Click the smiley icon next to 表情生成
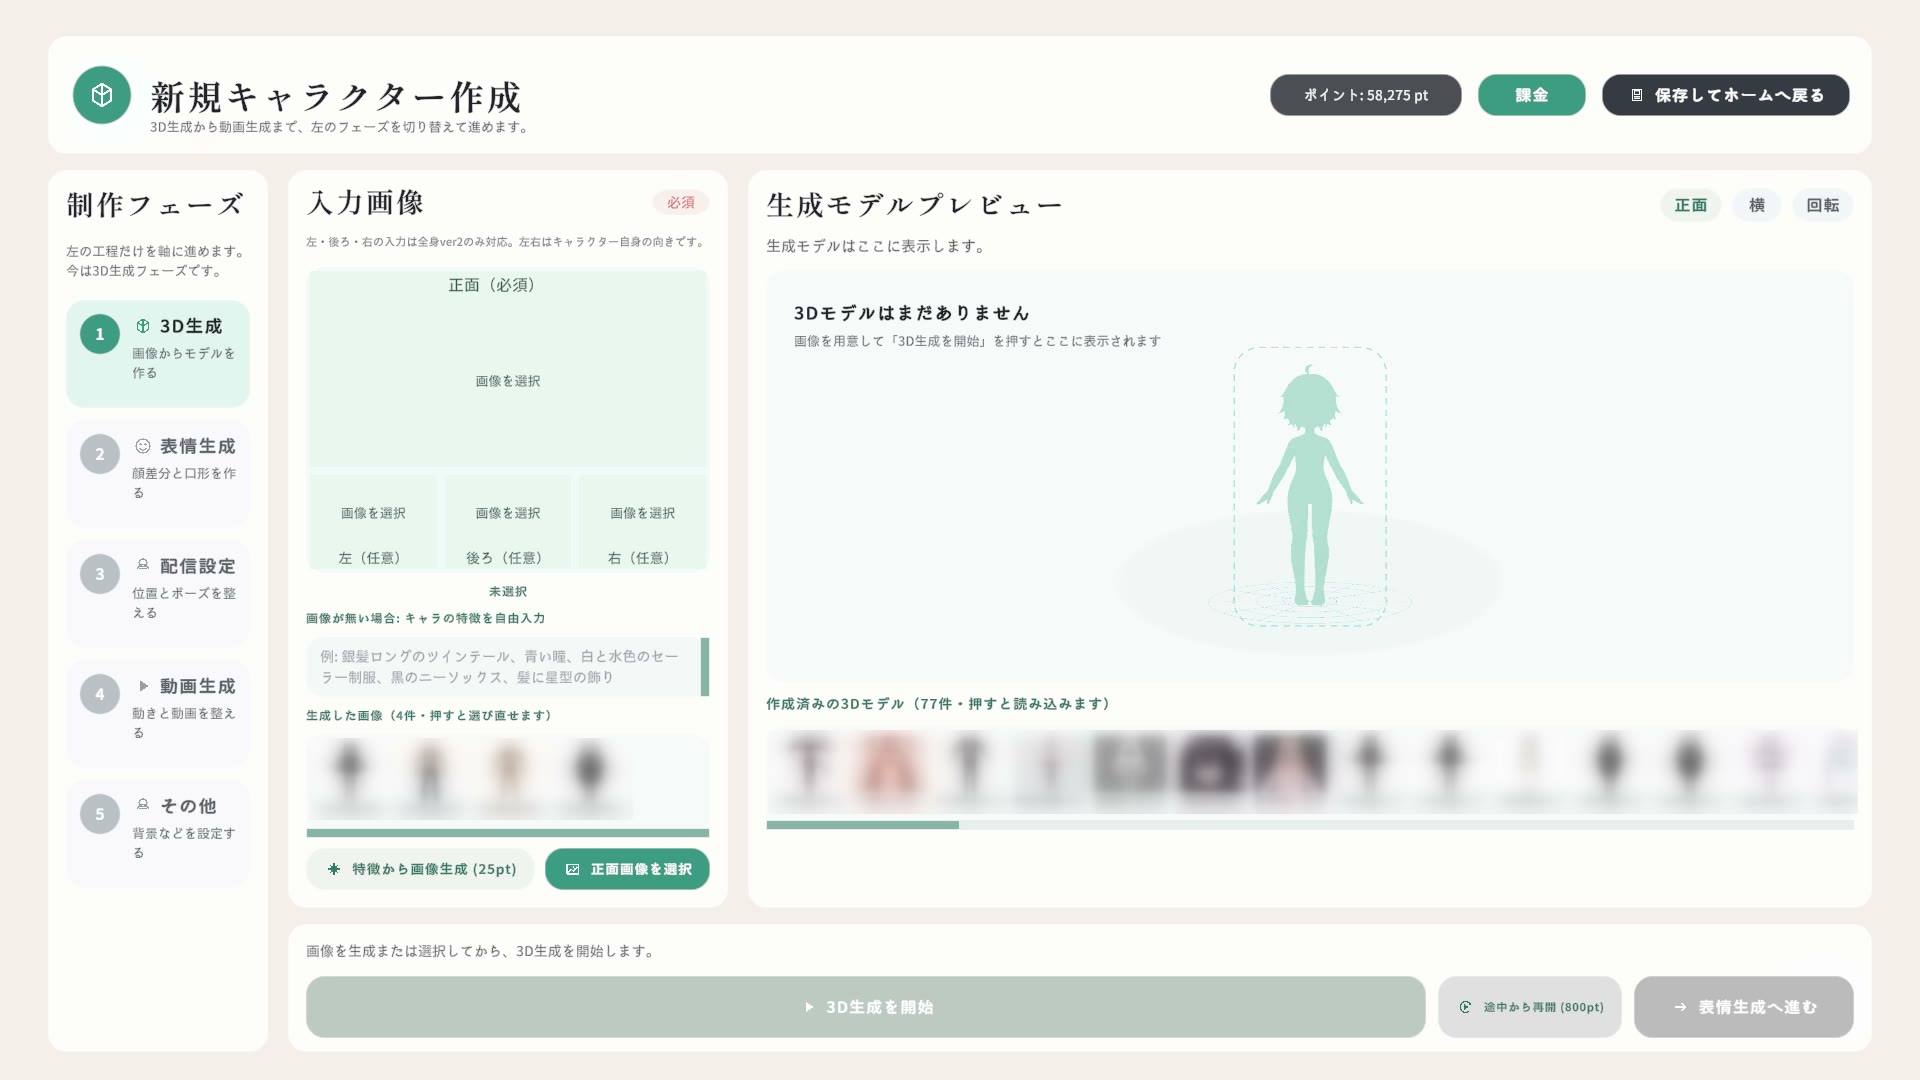 point(143,446)
